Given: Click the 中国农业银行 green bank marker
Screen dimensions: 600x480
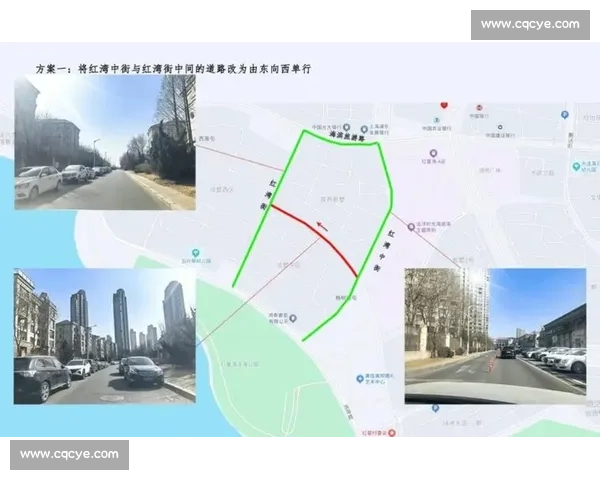Looking at the screenshot, I should tap(436, 121).
